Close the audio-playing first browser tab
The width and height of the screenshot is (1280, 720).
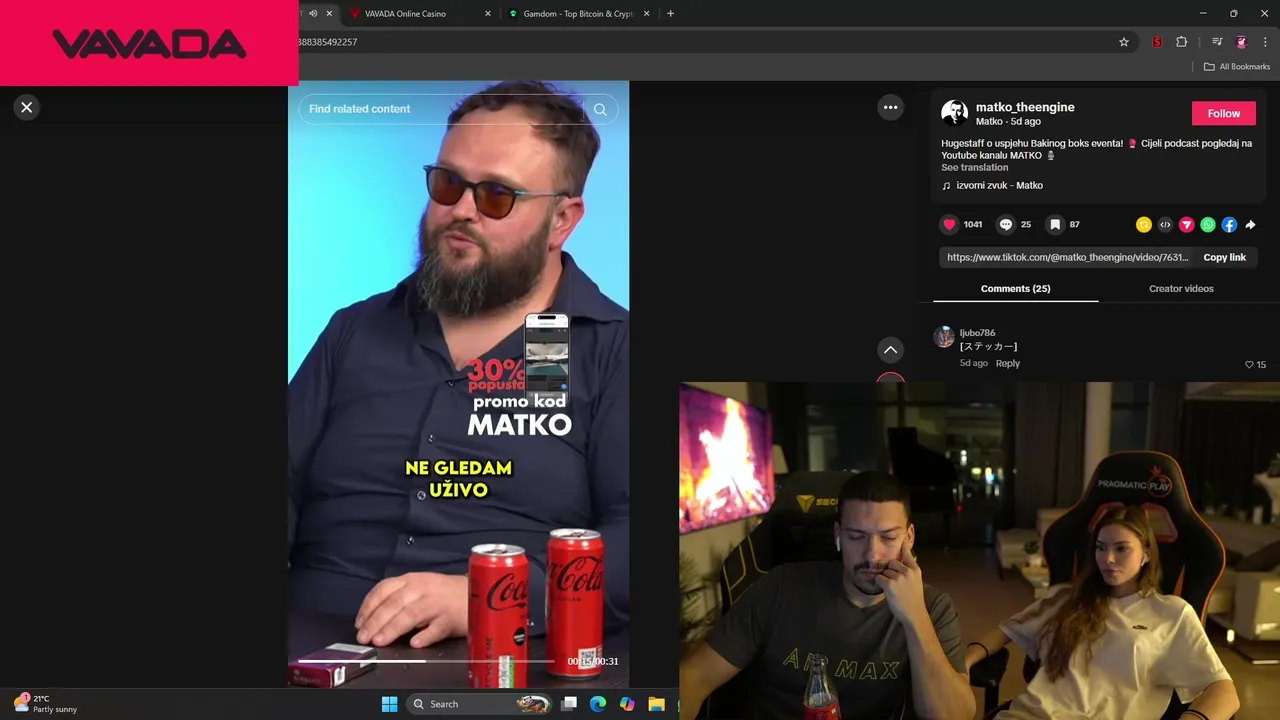point(329,14)
